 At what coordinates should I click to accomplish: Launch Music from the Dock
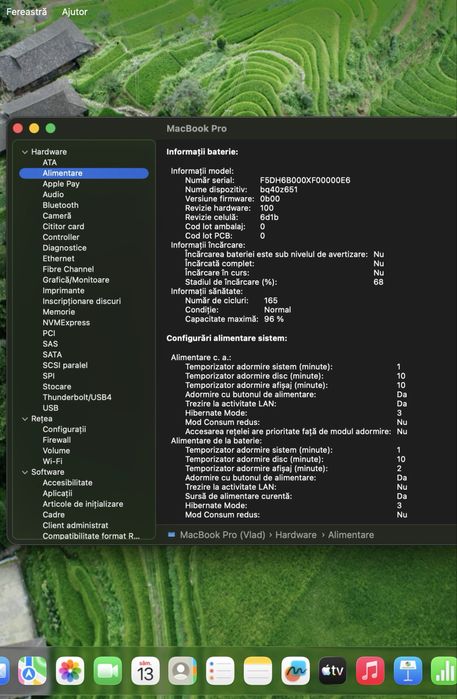370,670
